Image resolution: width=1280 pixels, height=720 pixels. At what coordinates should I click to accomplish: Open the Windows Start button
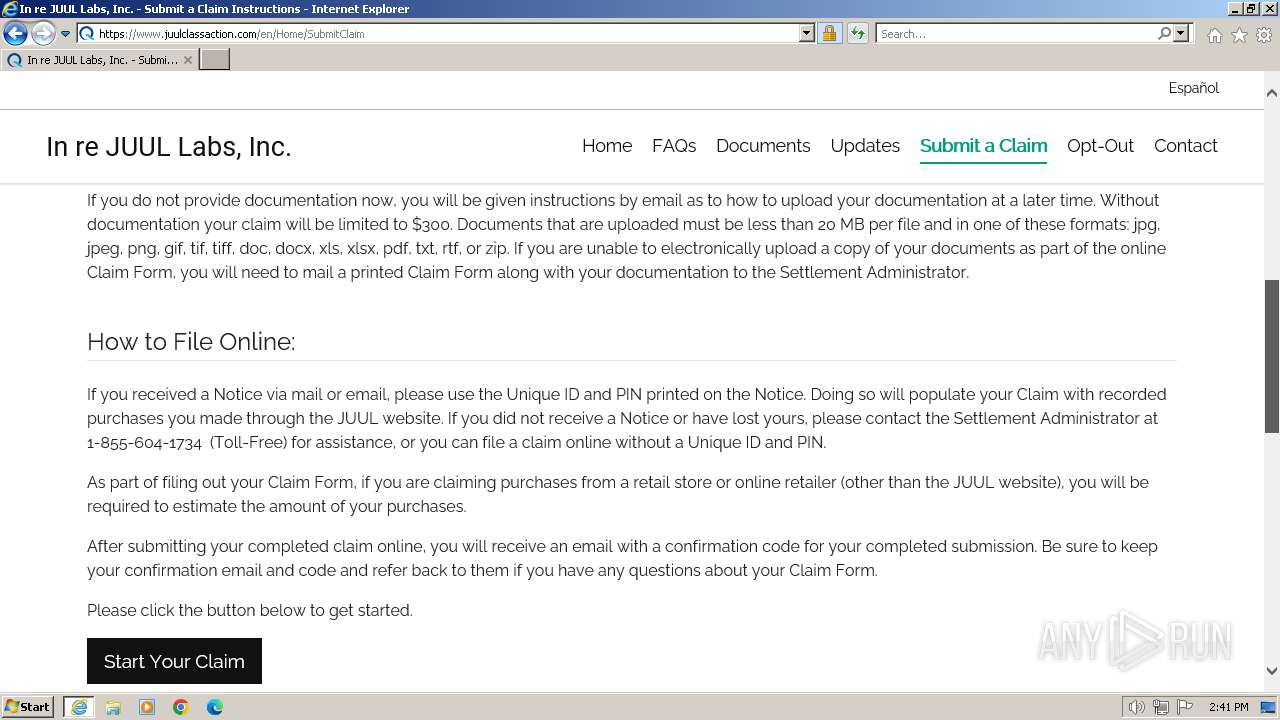(x=28, y=707)
